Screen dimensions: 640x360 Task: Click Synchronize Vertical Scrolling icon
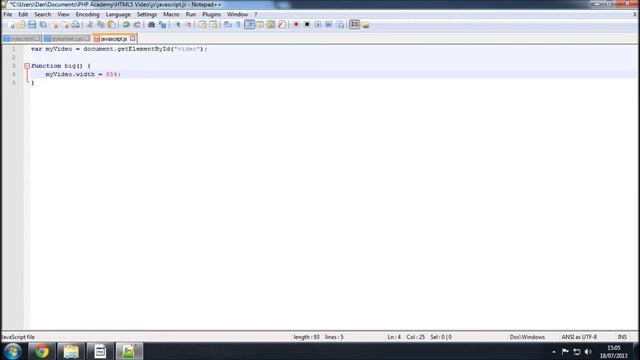click(x=202, y=25)
